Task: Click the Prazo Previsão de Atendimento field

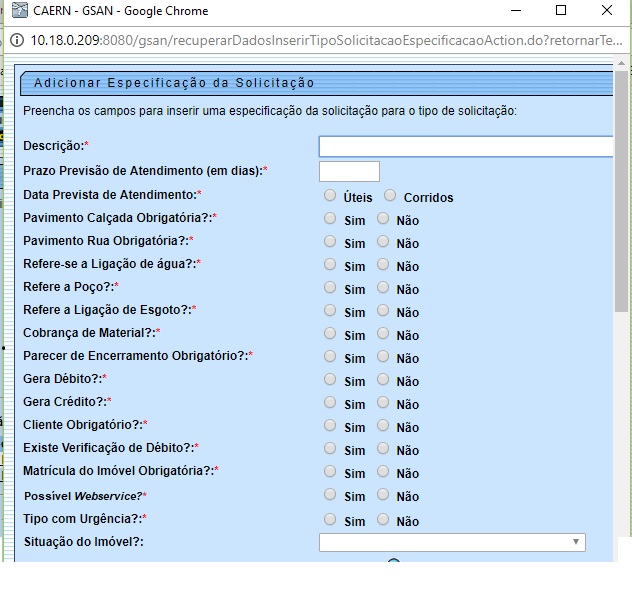Action: point(349,171)
